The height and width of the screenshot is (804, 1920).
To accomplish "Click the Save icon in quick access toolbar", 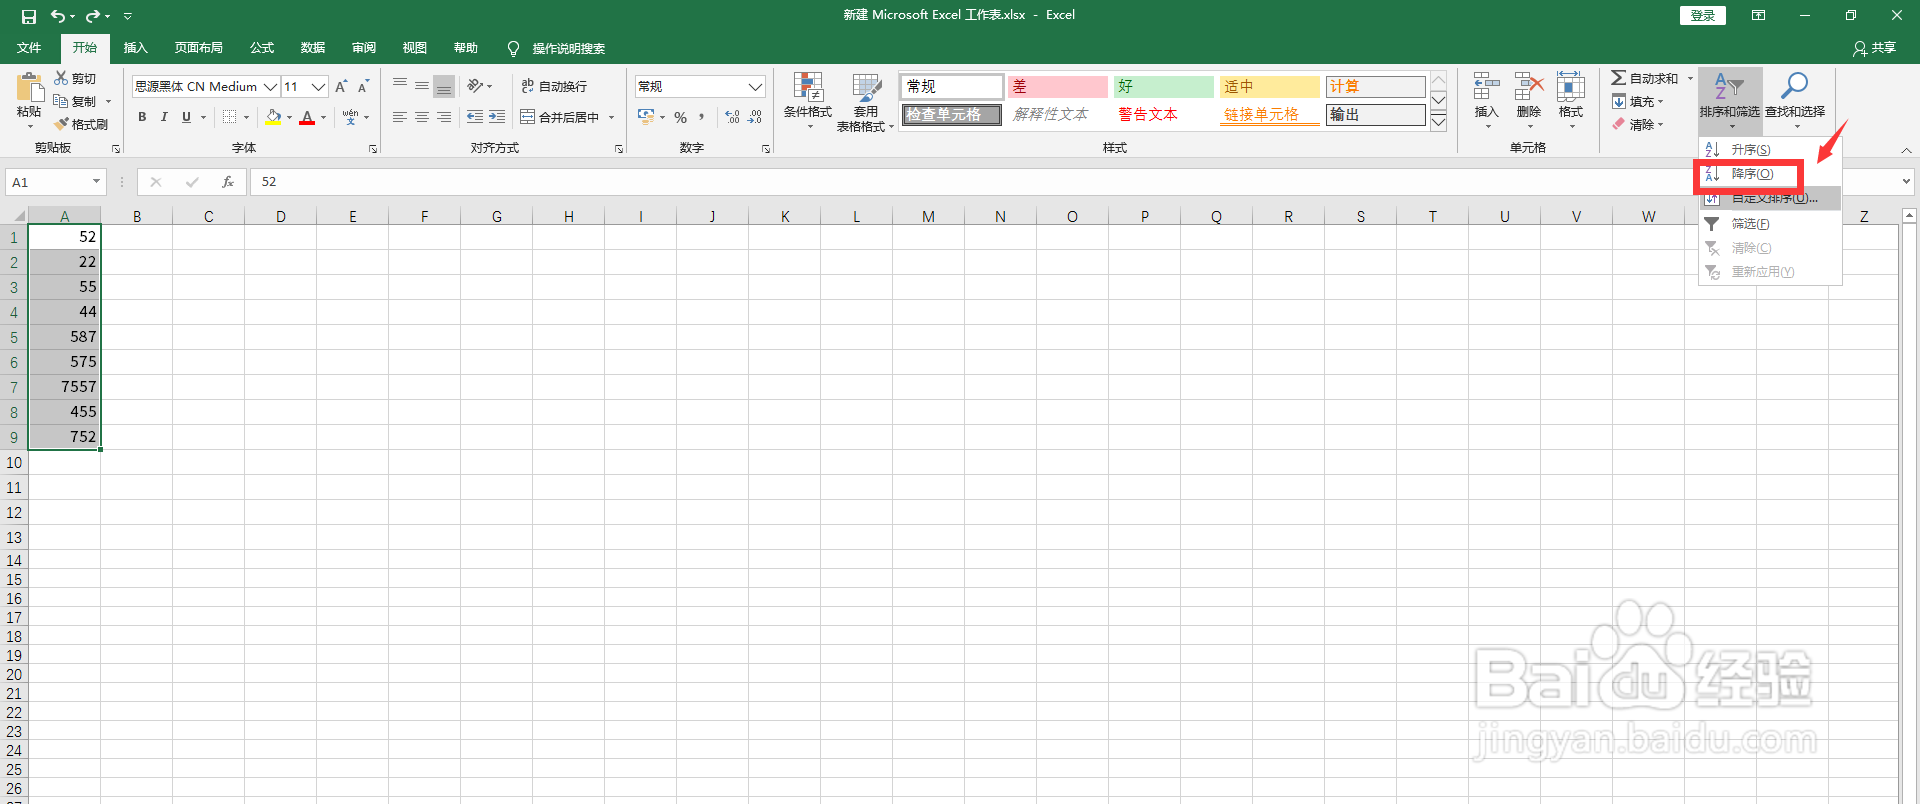I will [28, 16].
